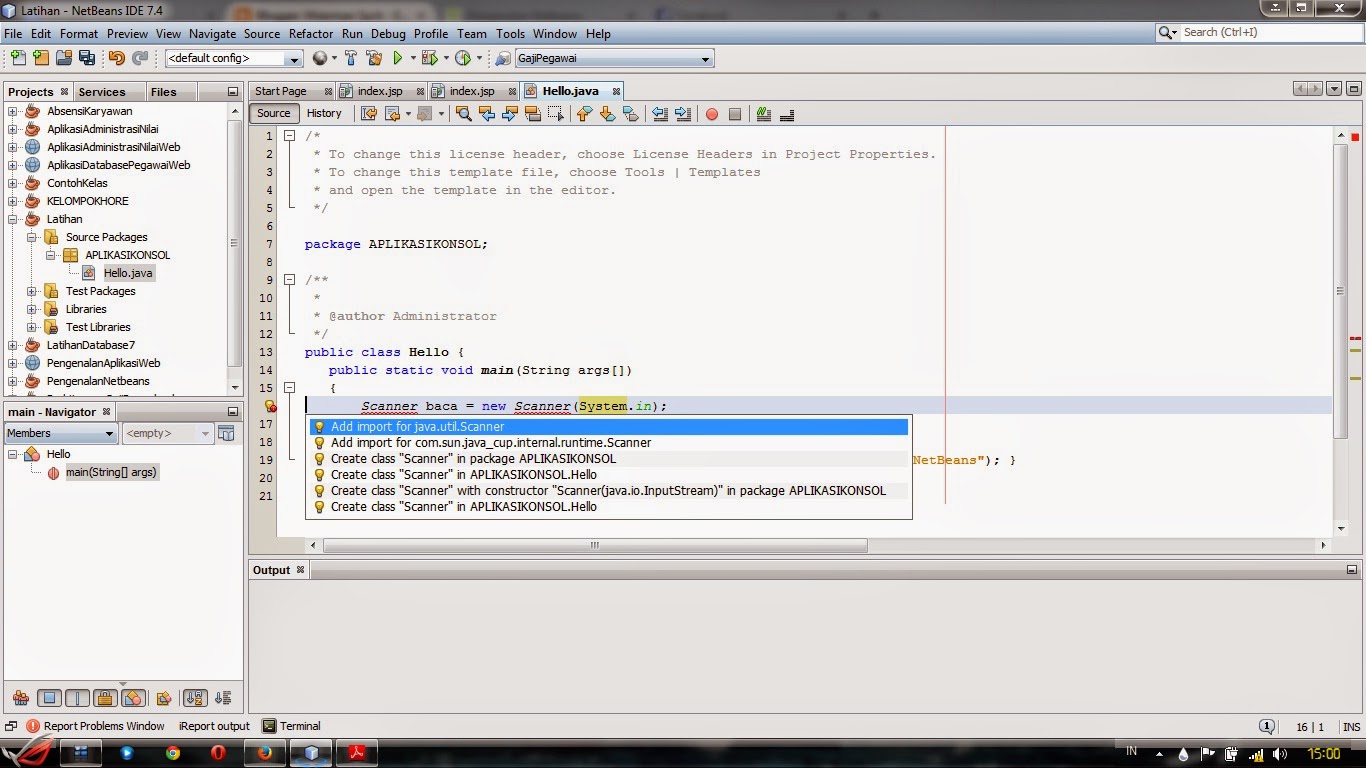Start macro recording with red circle
The height and width of the screenshot is (768, 1366).
(x=712, y=114)
